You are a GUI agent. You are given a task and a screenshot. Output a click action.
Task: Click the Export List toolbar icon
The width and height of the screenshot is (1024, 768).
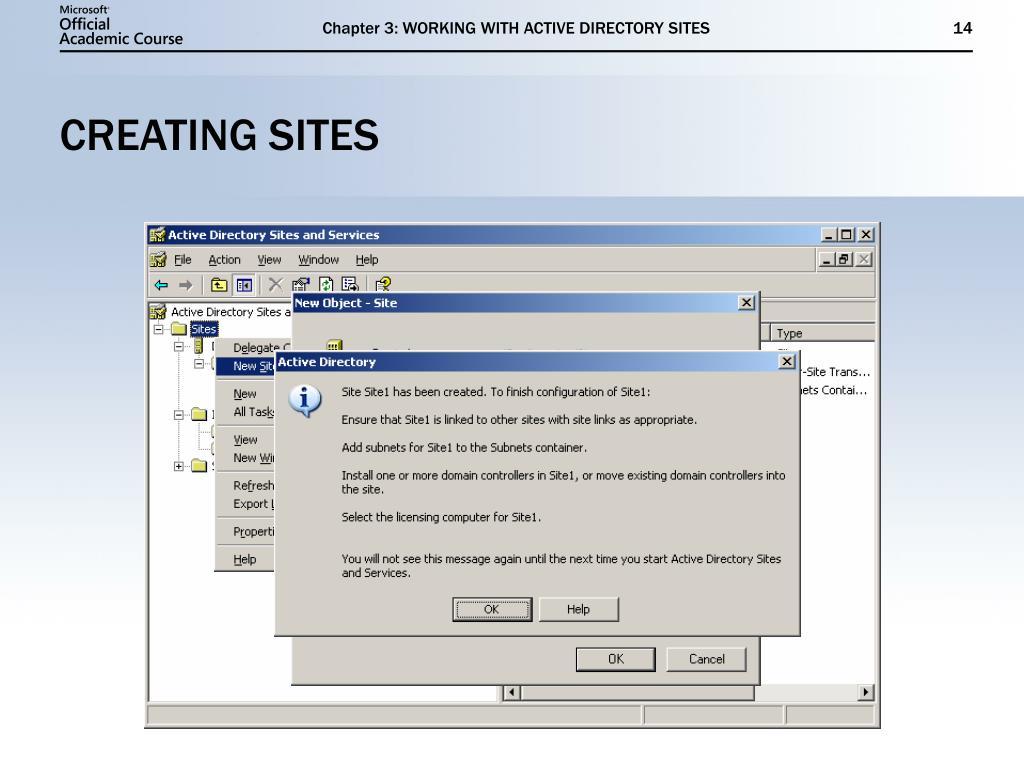point(350,285)
